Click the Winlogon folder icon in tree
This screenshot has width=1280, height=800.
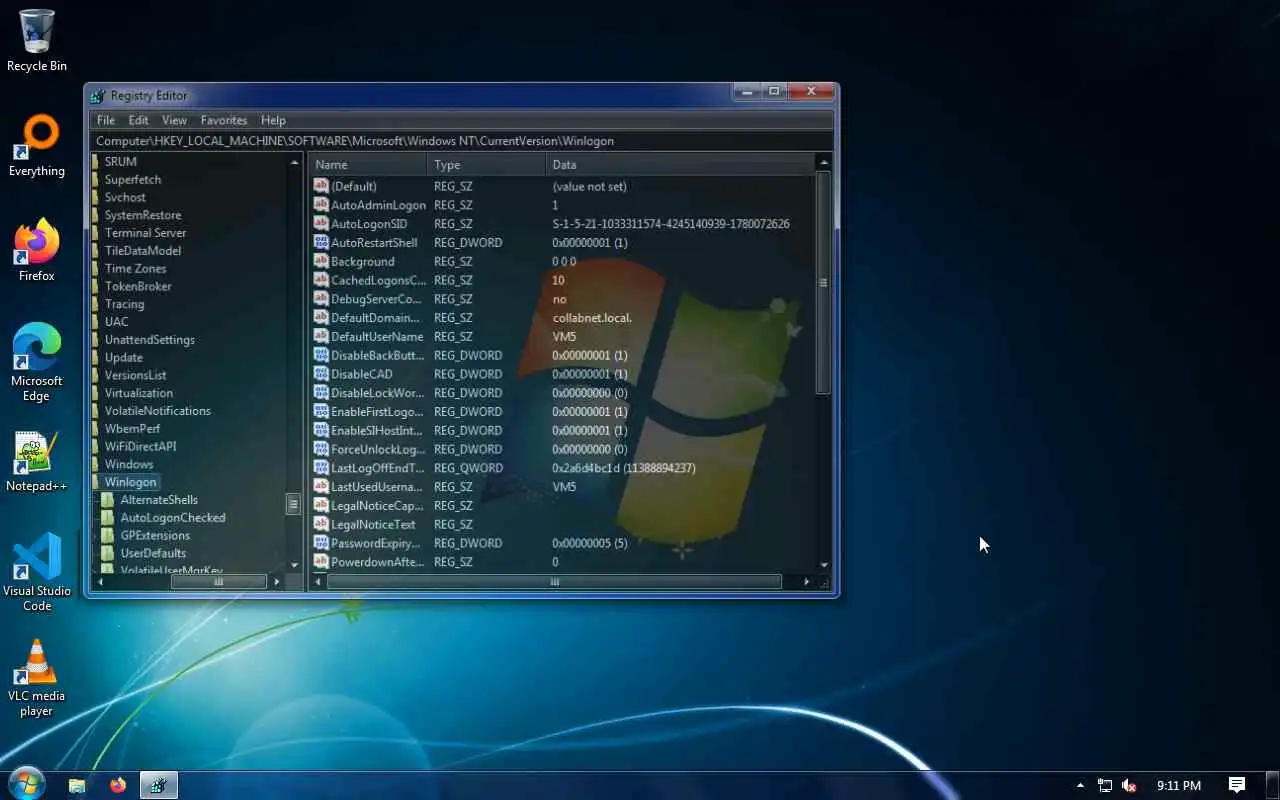(96, 482)
